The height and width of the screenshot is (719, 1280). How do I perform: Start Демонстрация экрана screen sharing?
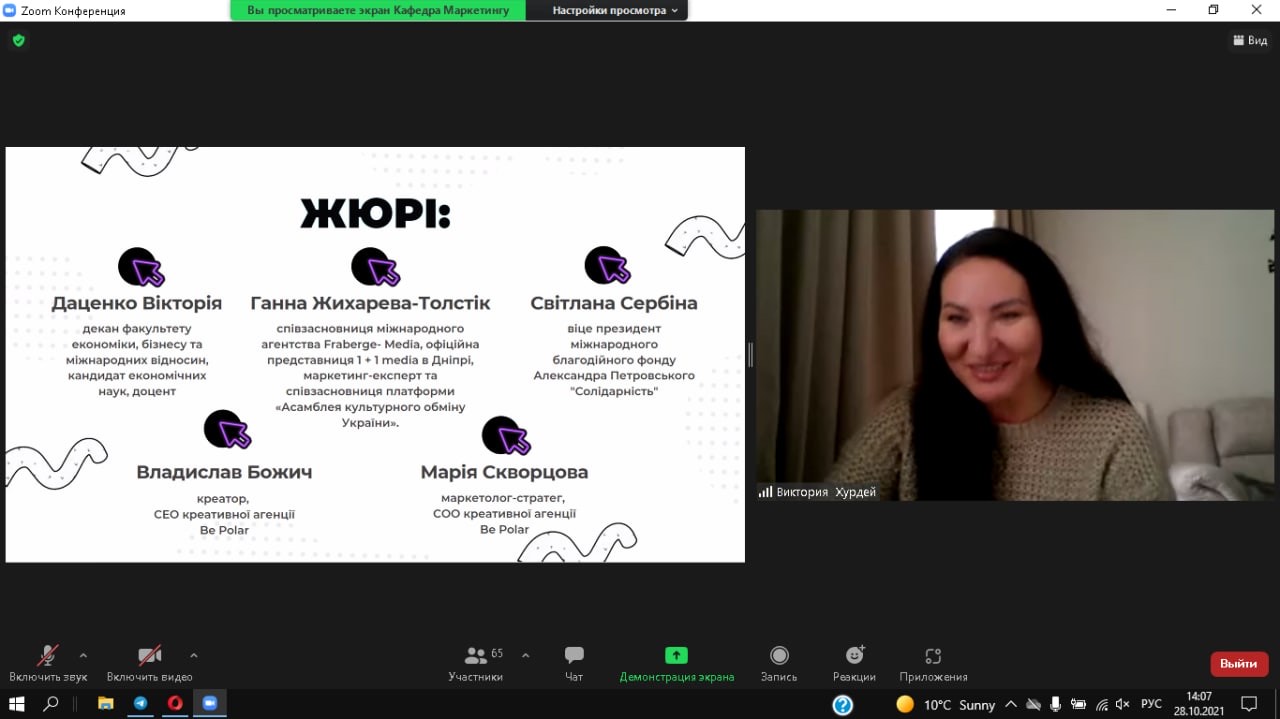(677, 664)
